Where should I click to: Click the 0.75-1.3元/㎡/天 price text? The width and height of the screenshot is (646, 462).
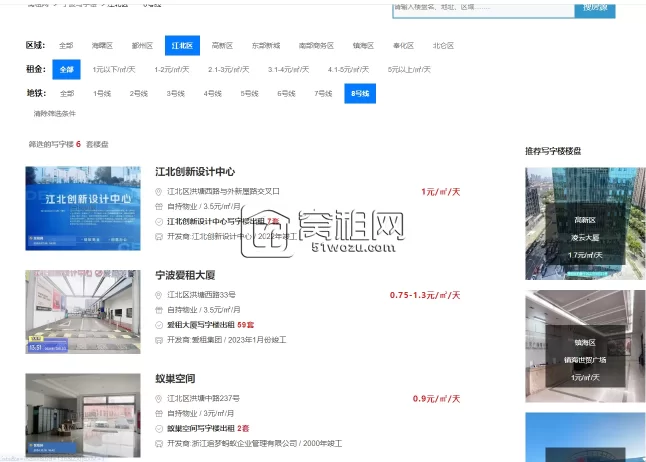(425, 295)
